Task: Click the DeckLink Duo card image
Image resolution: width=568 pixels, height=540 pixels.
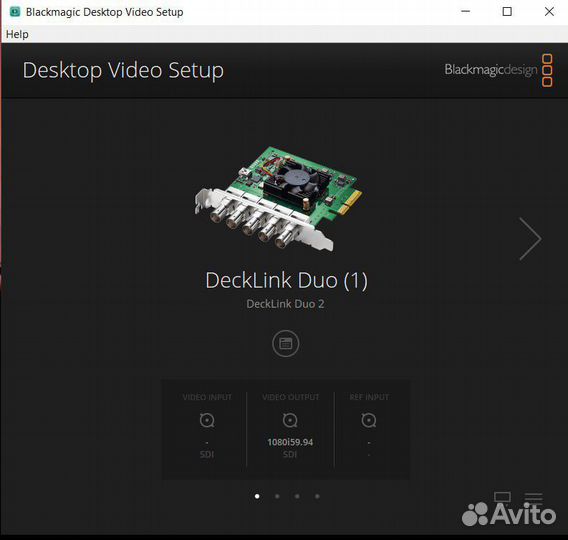Action: pyautogui.click(x=278, y=198)
